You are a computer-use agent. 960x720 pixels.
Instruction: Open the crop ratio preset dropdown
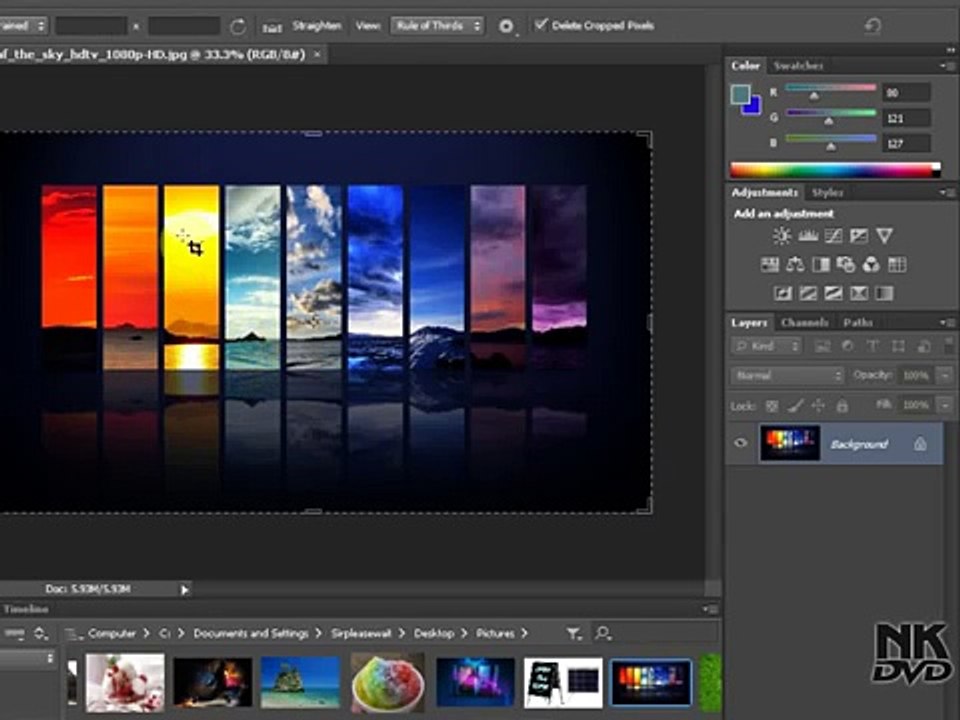click(x=23, y=26)
